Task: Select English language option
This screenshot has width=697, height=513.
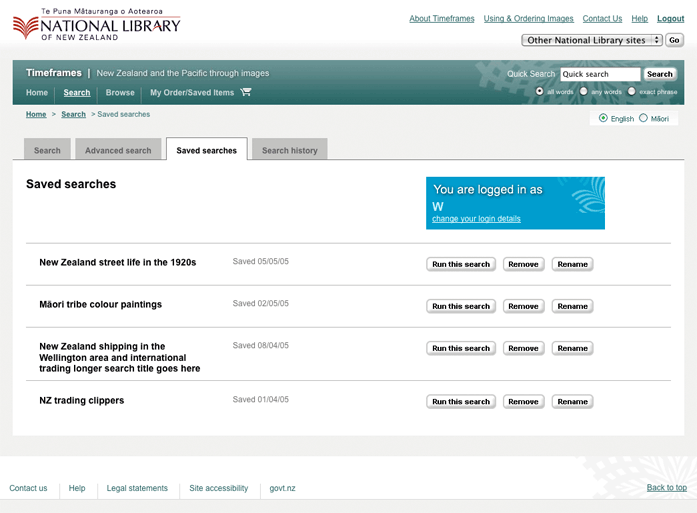Action: [603, 118]
